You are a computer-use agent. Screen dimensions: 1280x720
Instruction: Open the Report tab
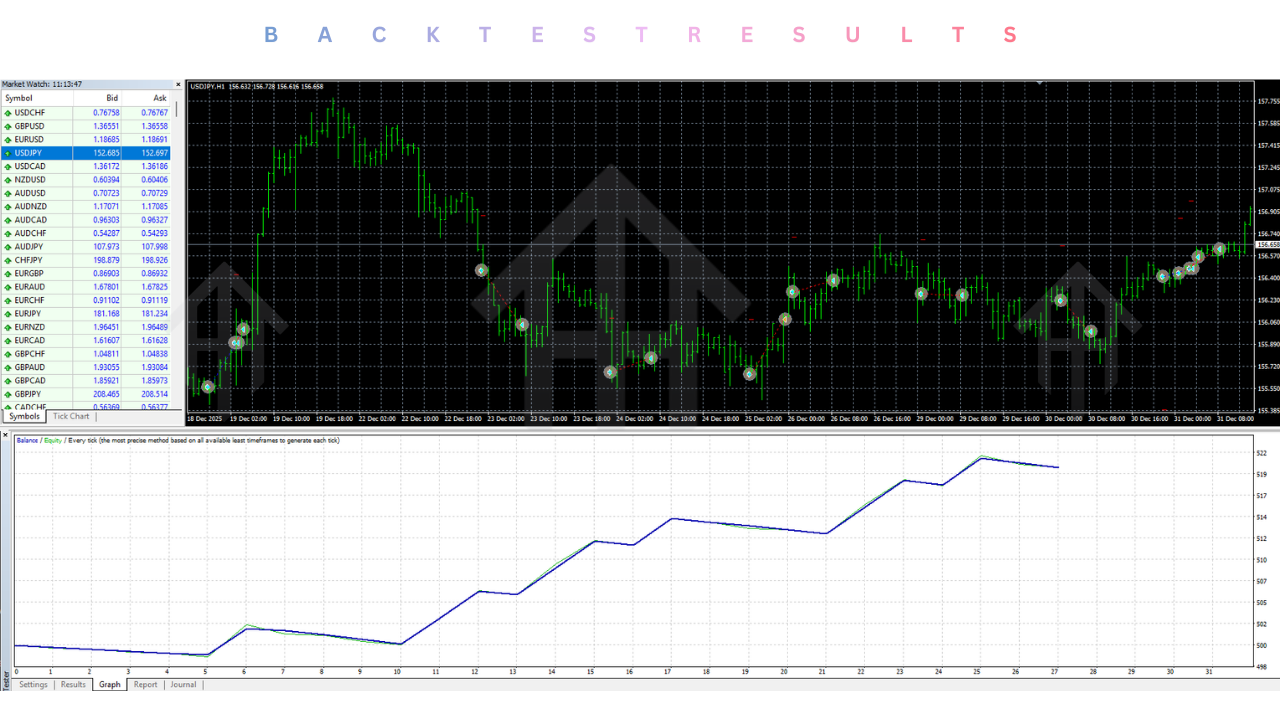pyautogui.click(x=145, y=684)
